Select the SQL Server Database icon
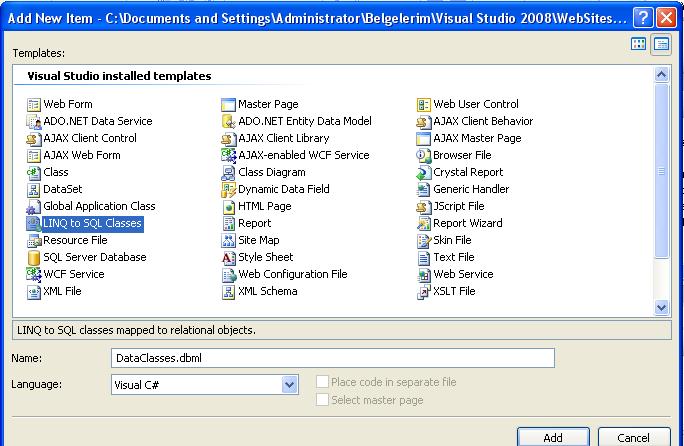The image size is (684, 446). point(34,258)
